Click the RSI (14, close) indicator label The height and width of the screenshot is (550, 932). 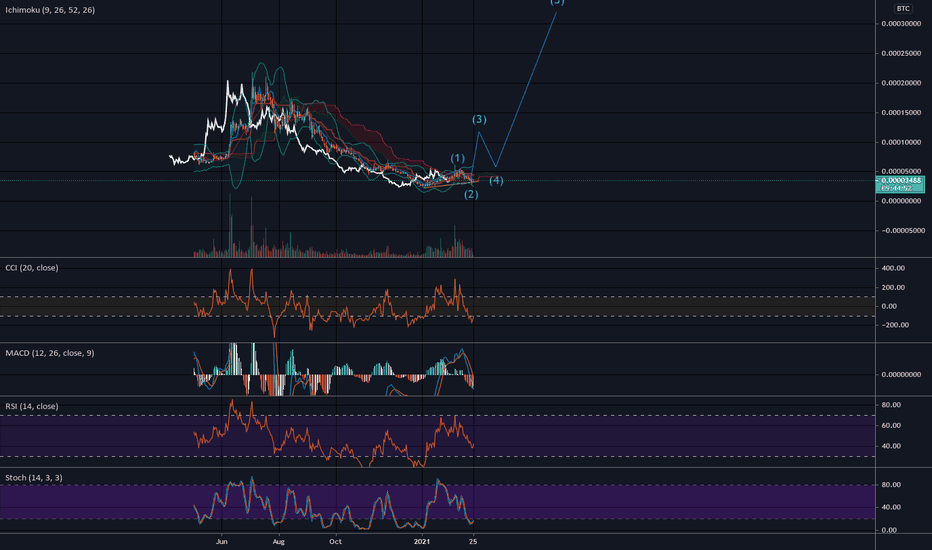[32, 407]
